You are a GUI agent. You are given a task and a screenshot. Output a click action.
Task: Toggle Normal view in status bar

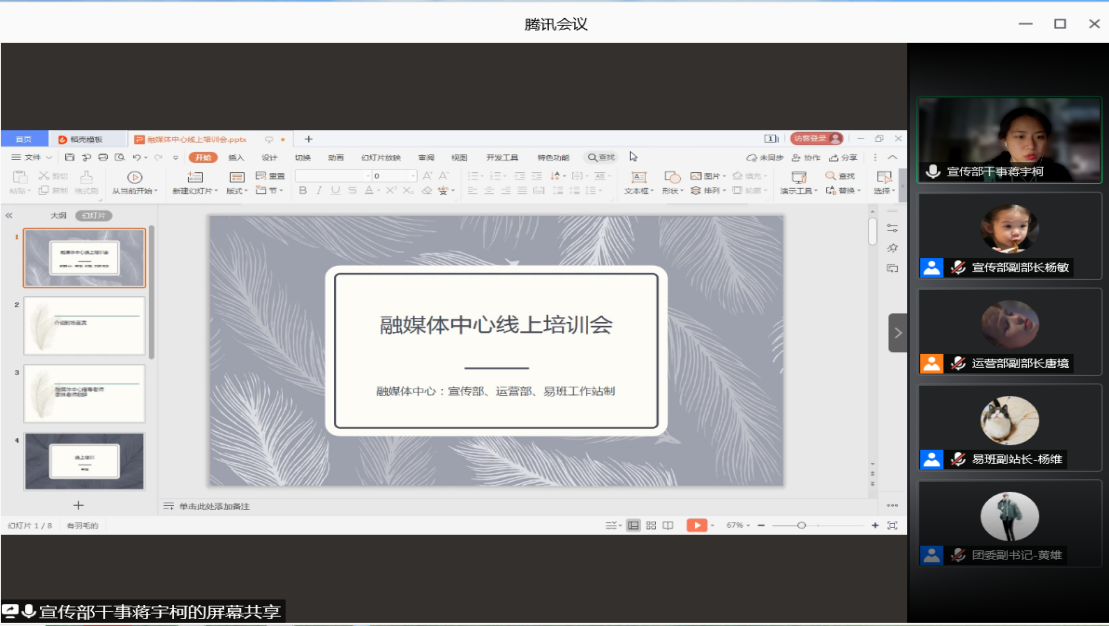[x=633, y=526]
